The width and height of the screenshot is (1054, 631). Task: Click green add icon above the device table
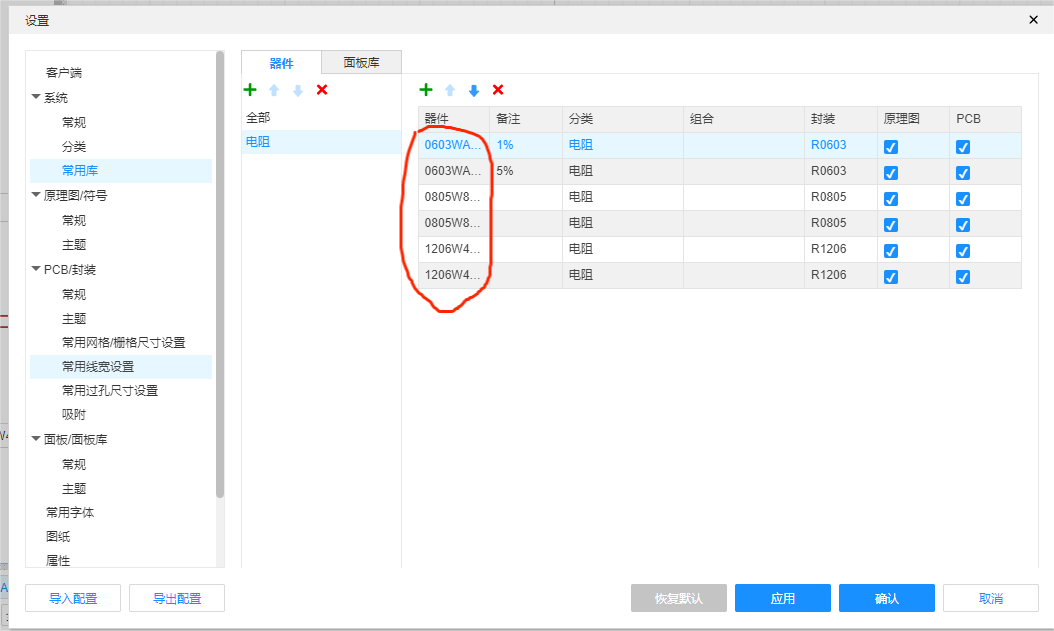(x=426, y=90)
